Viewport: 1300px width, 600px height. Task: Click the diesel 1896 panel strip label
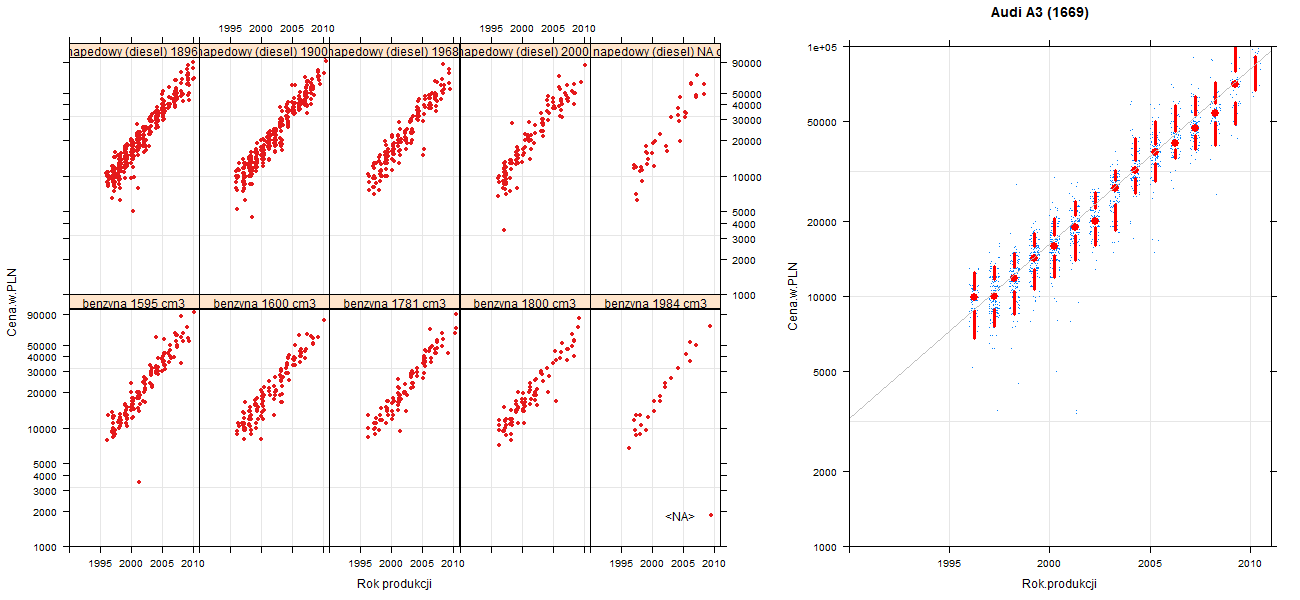click(134, 51)
